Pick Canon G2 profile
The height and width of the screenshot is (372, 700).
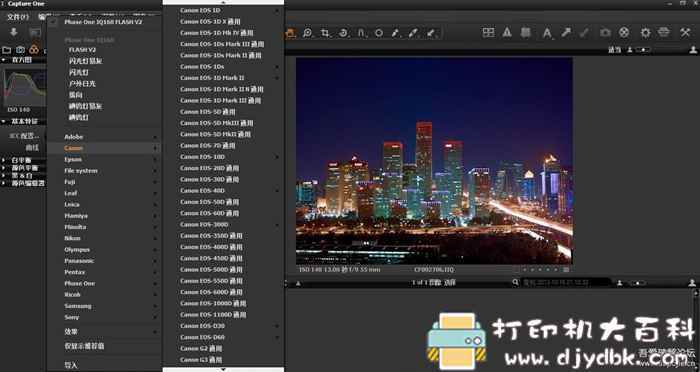[x=201, y=348]
